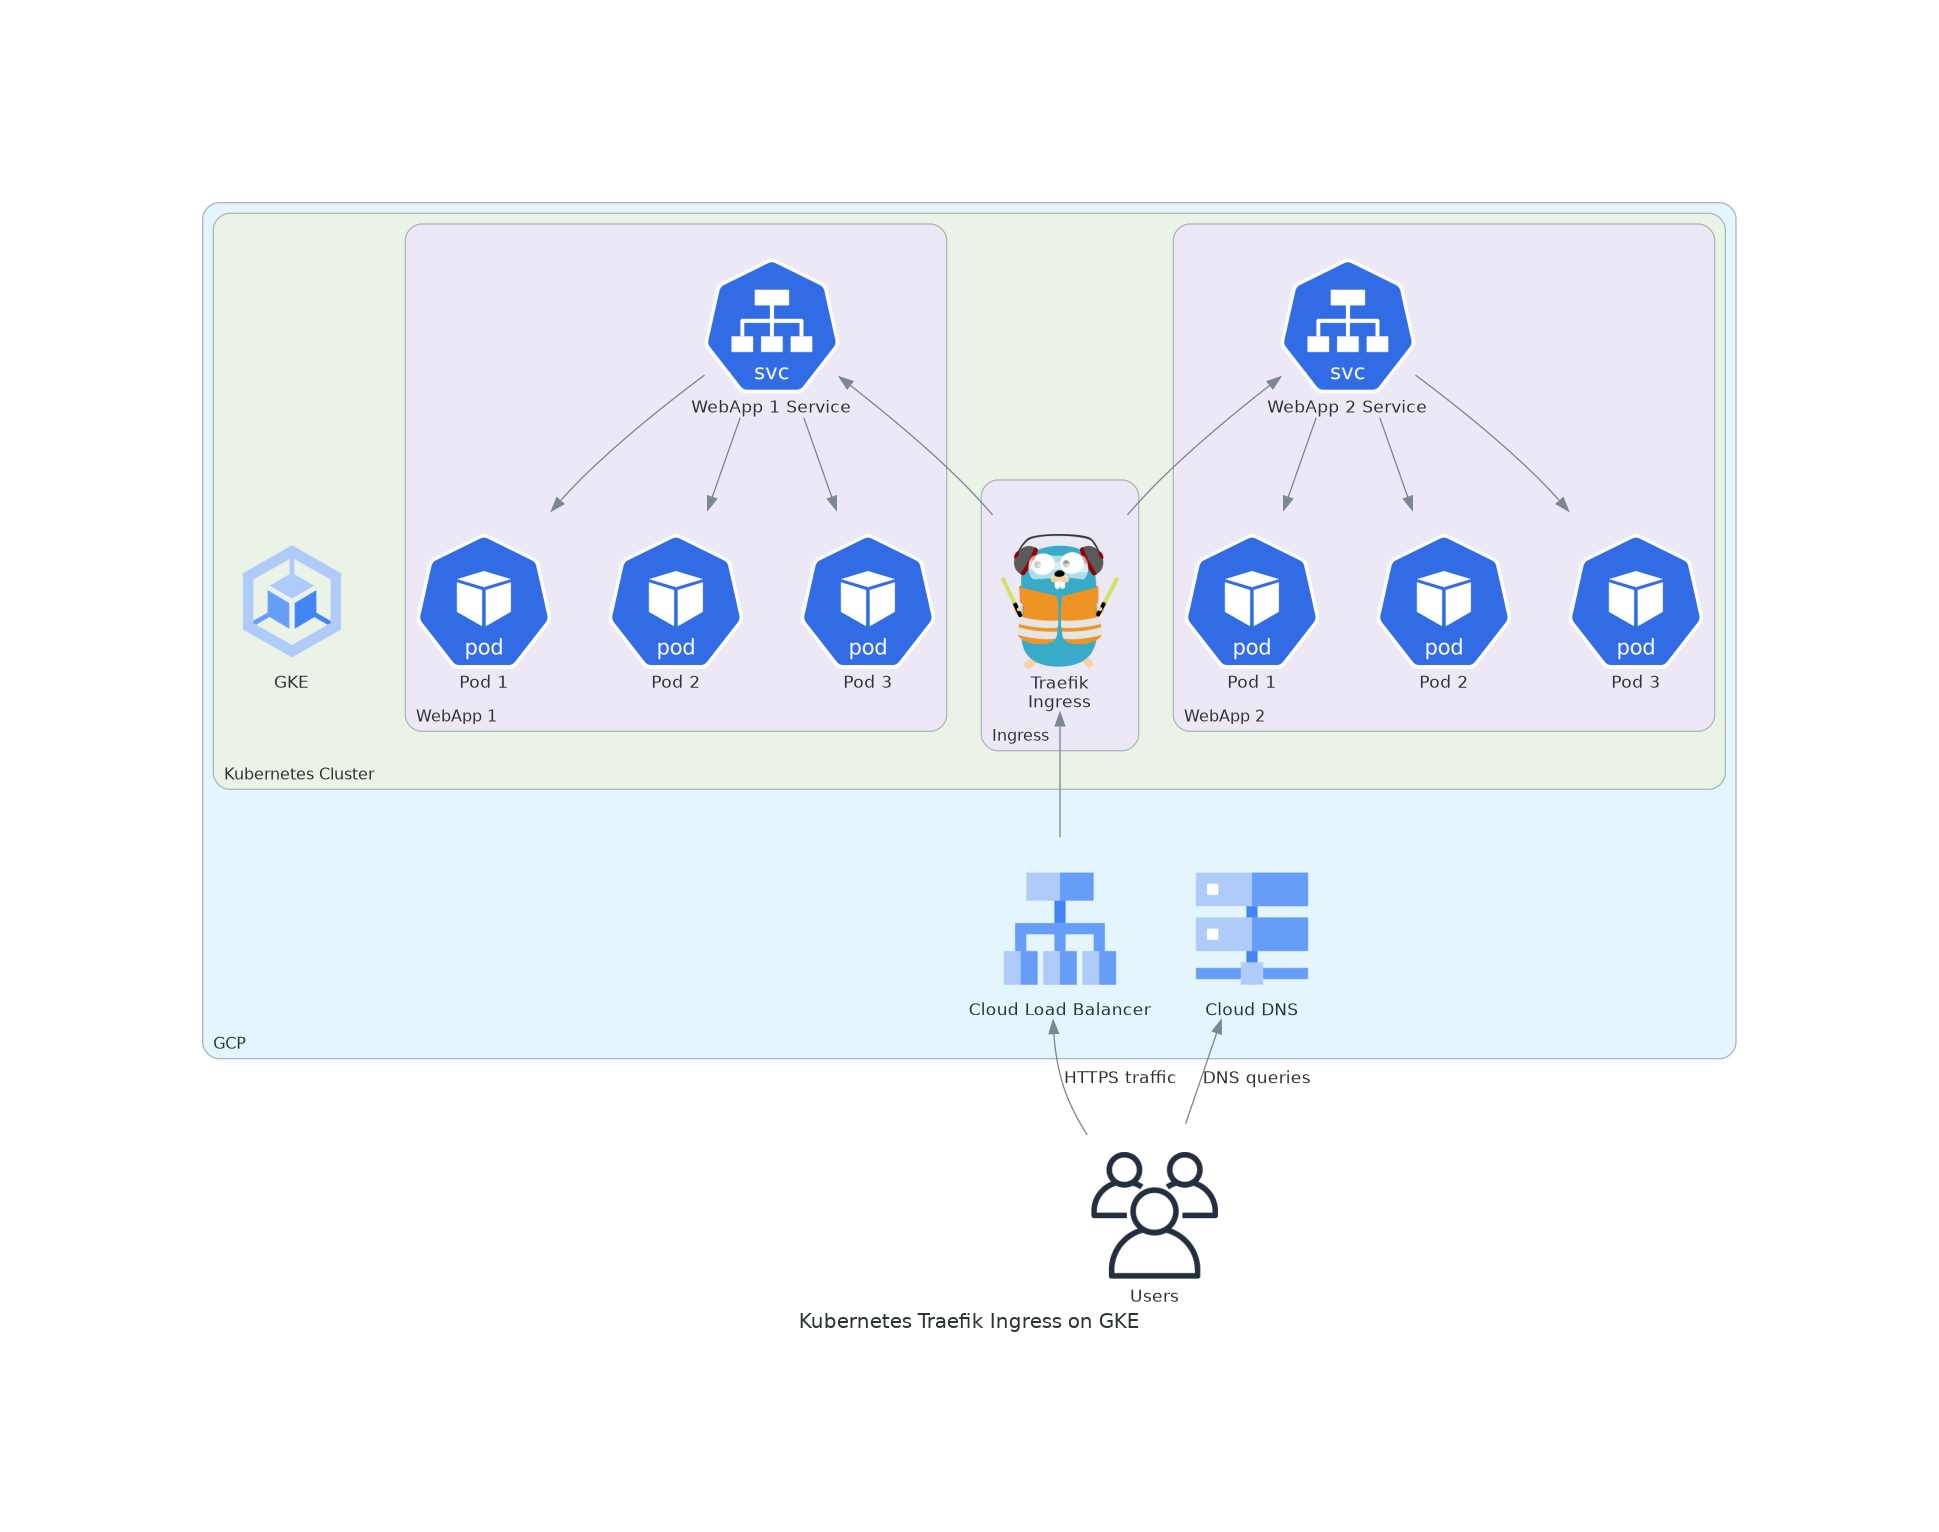
Task: Click the GKE hexagon icon
Action: [x=291, y=601]
